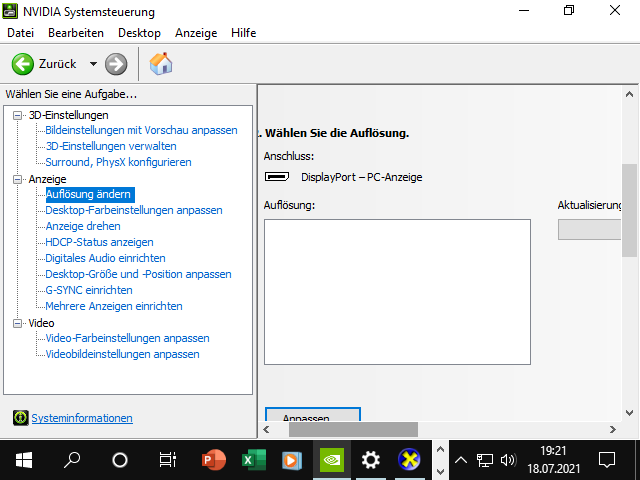Open the blue-yellow X taskbar app

(409, 460)
